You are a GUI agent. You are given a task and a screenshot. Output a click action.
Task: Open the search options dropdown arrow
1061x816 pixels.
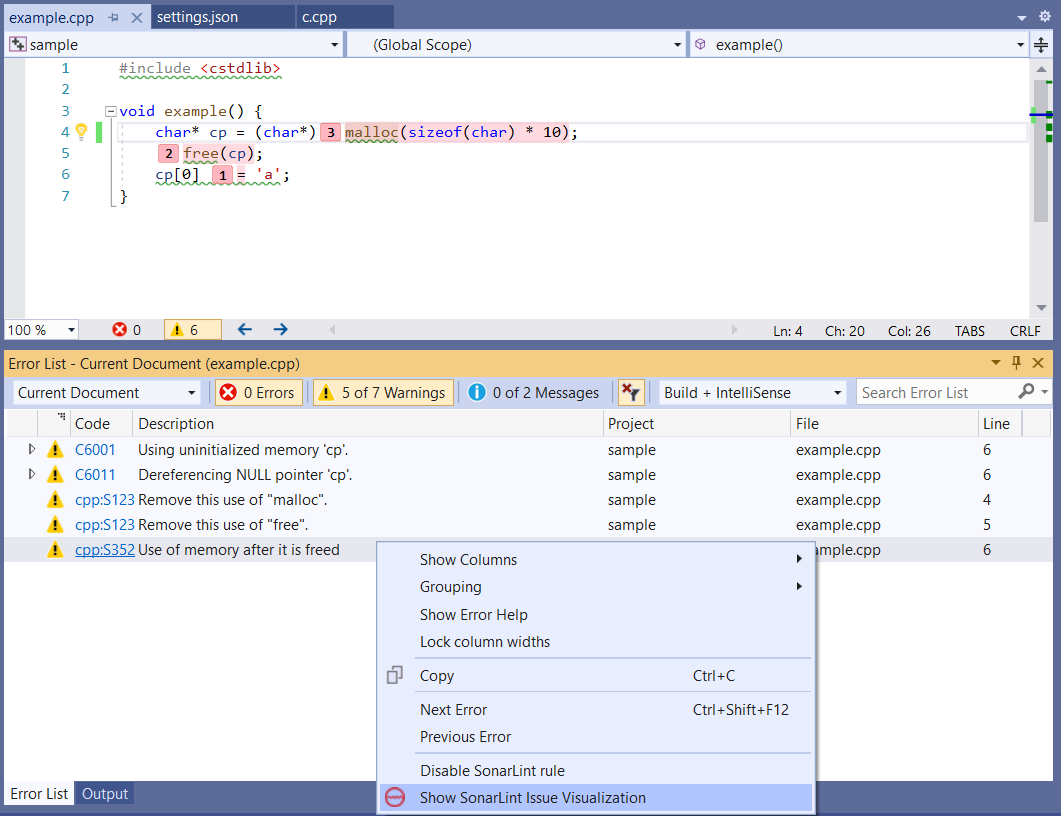1045,392
